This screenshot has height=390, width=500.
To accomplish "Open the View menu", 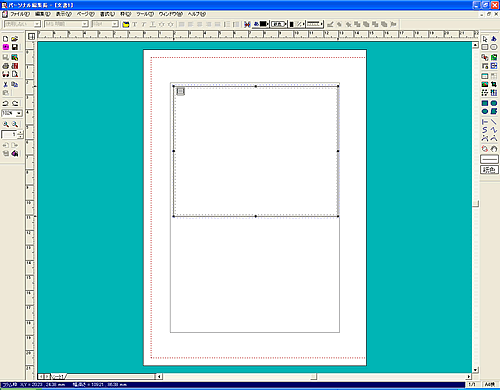I will [63, 14].
